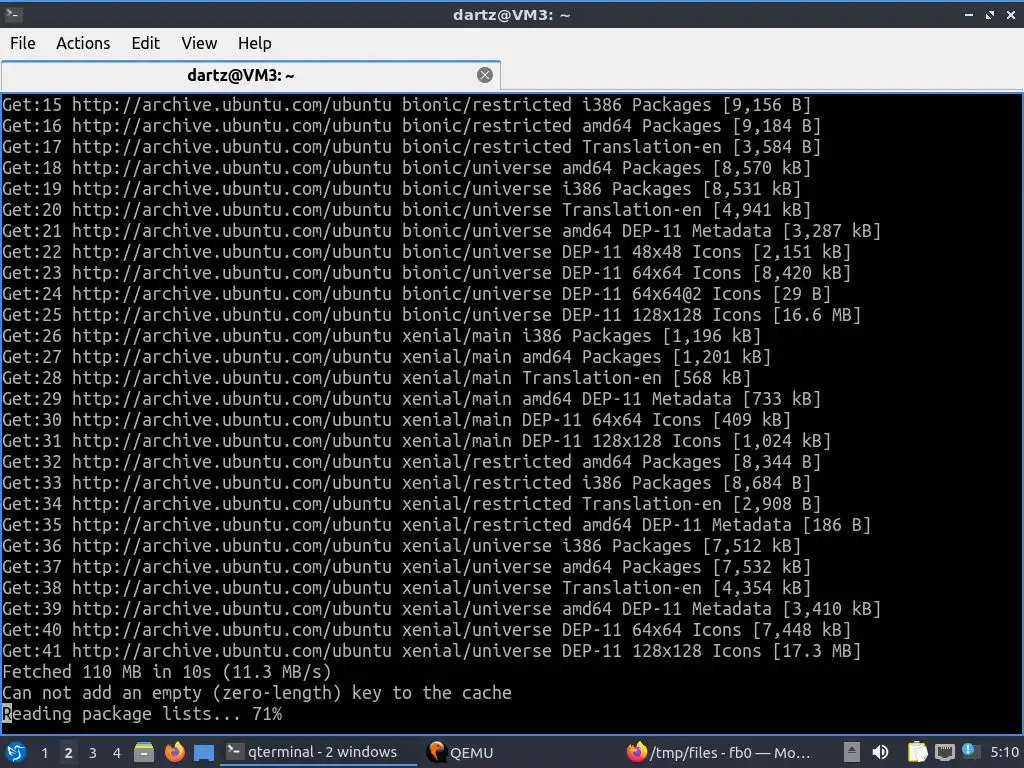Click the Get:37 xenial/universe amd64 Packages line

pos(406,567)
